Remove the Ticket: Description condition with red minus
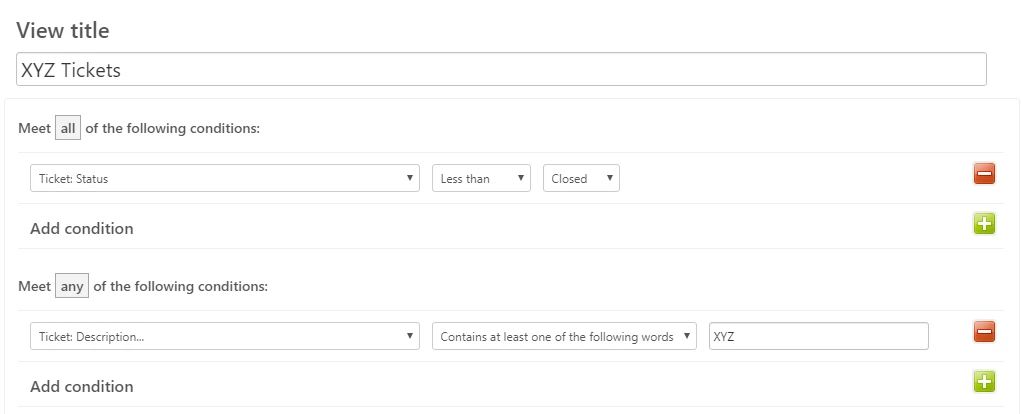 pyautogui.click(x=984, y=332)
